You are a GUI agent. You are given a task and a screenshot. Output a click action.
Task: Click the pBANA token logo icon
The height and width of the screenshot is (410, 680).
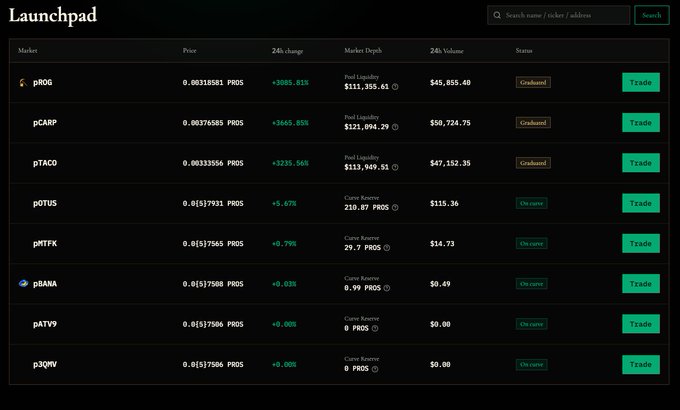point(23,284)
